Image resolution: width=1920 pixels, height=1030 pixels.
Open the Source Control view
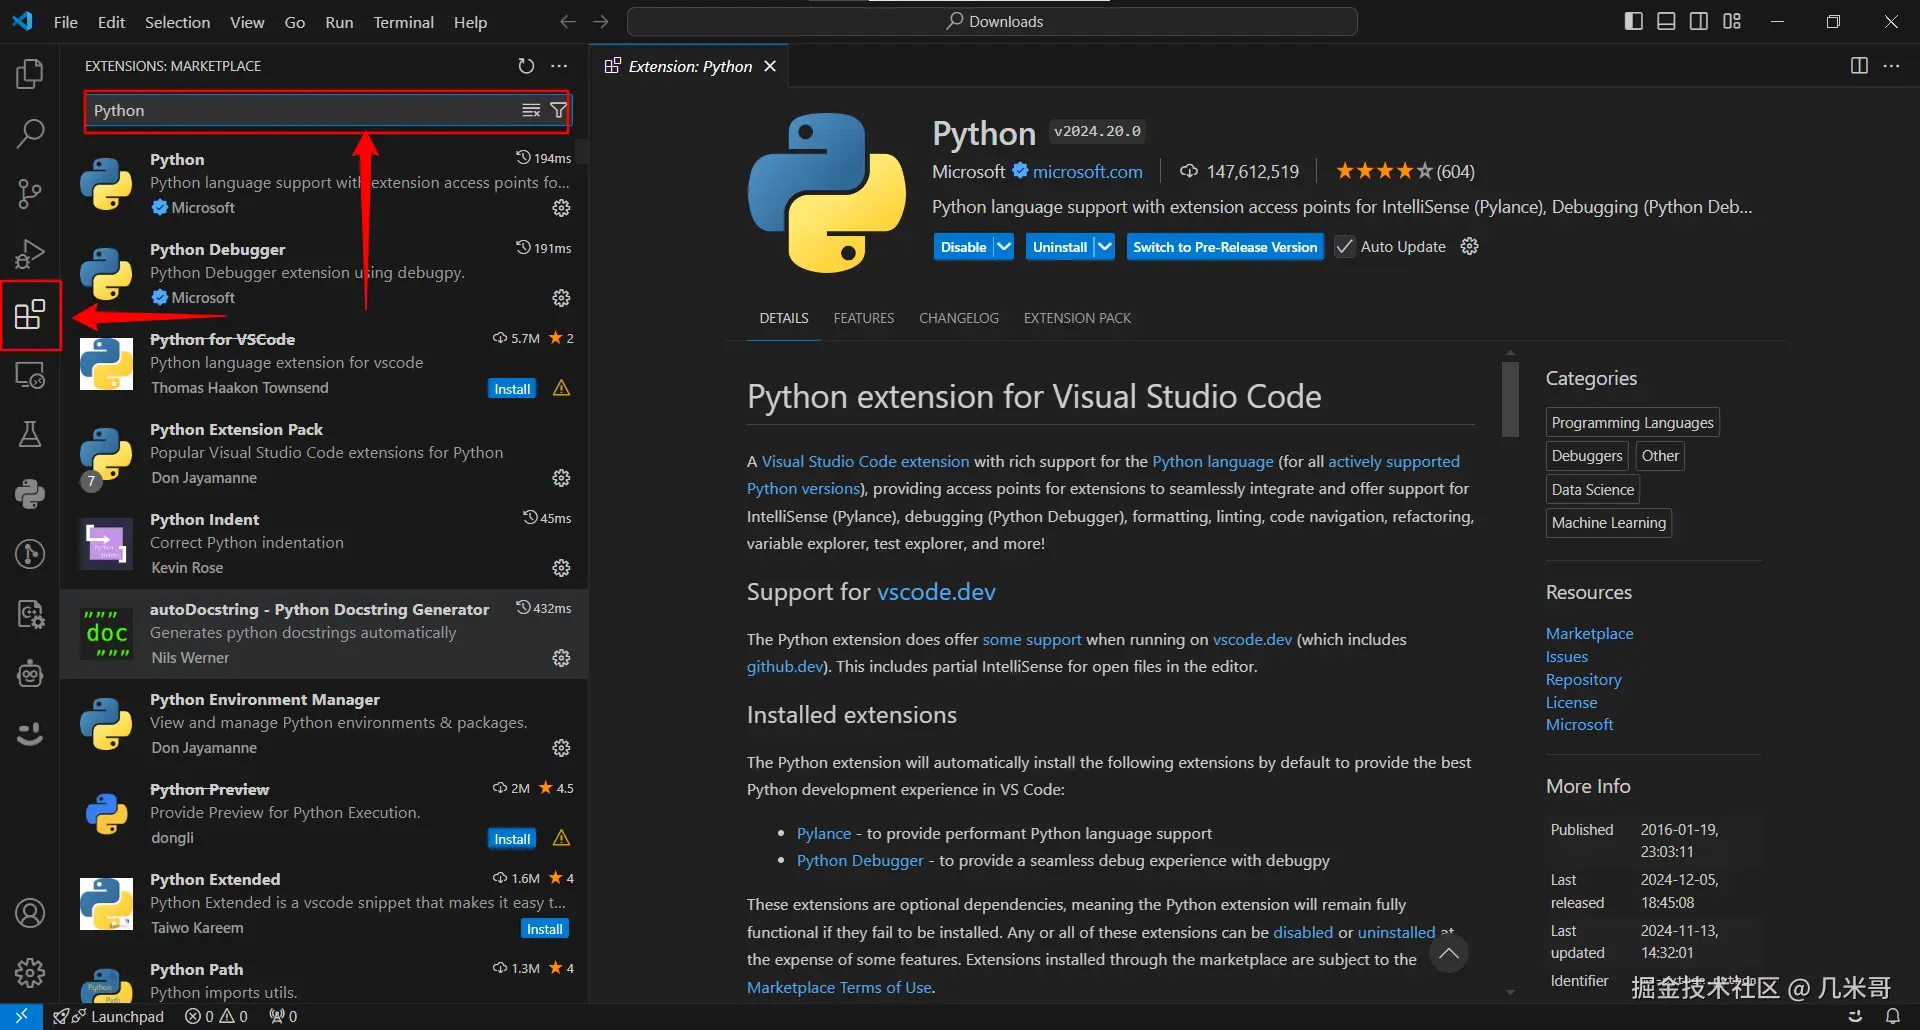[x=30, y=194]
